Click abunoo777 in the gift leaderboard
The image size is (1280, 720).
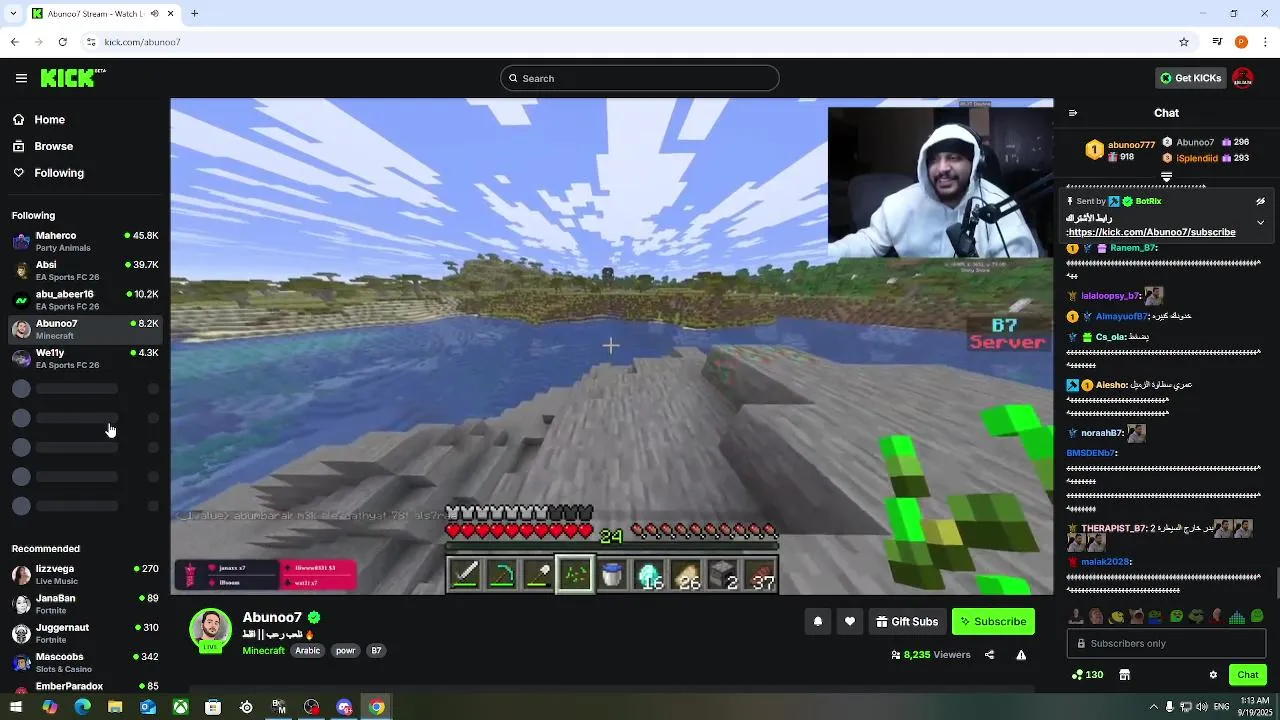point(1131,145)
